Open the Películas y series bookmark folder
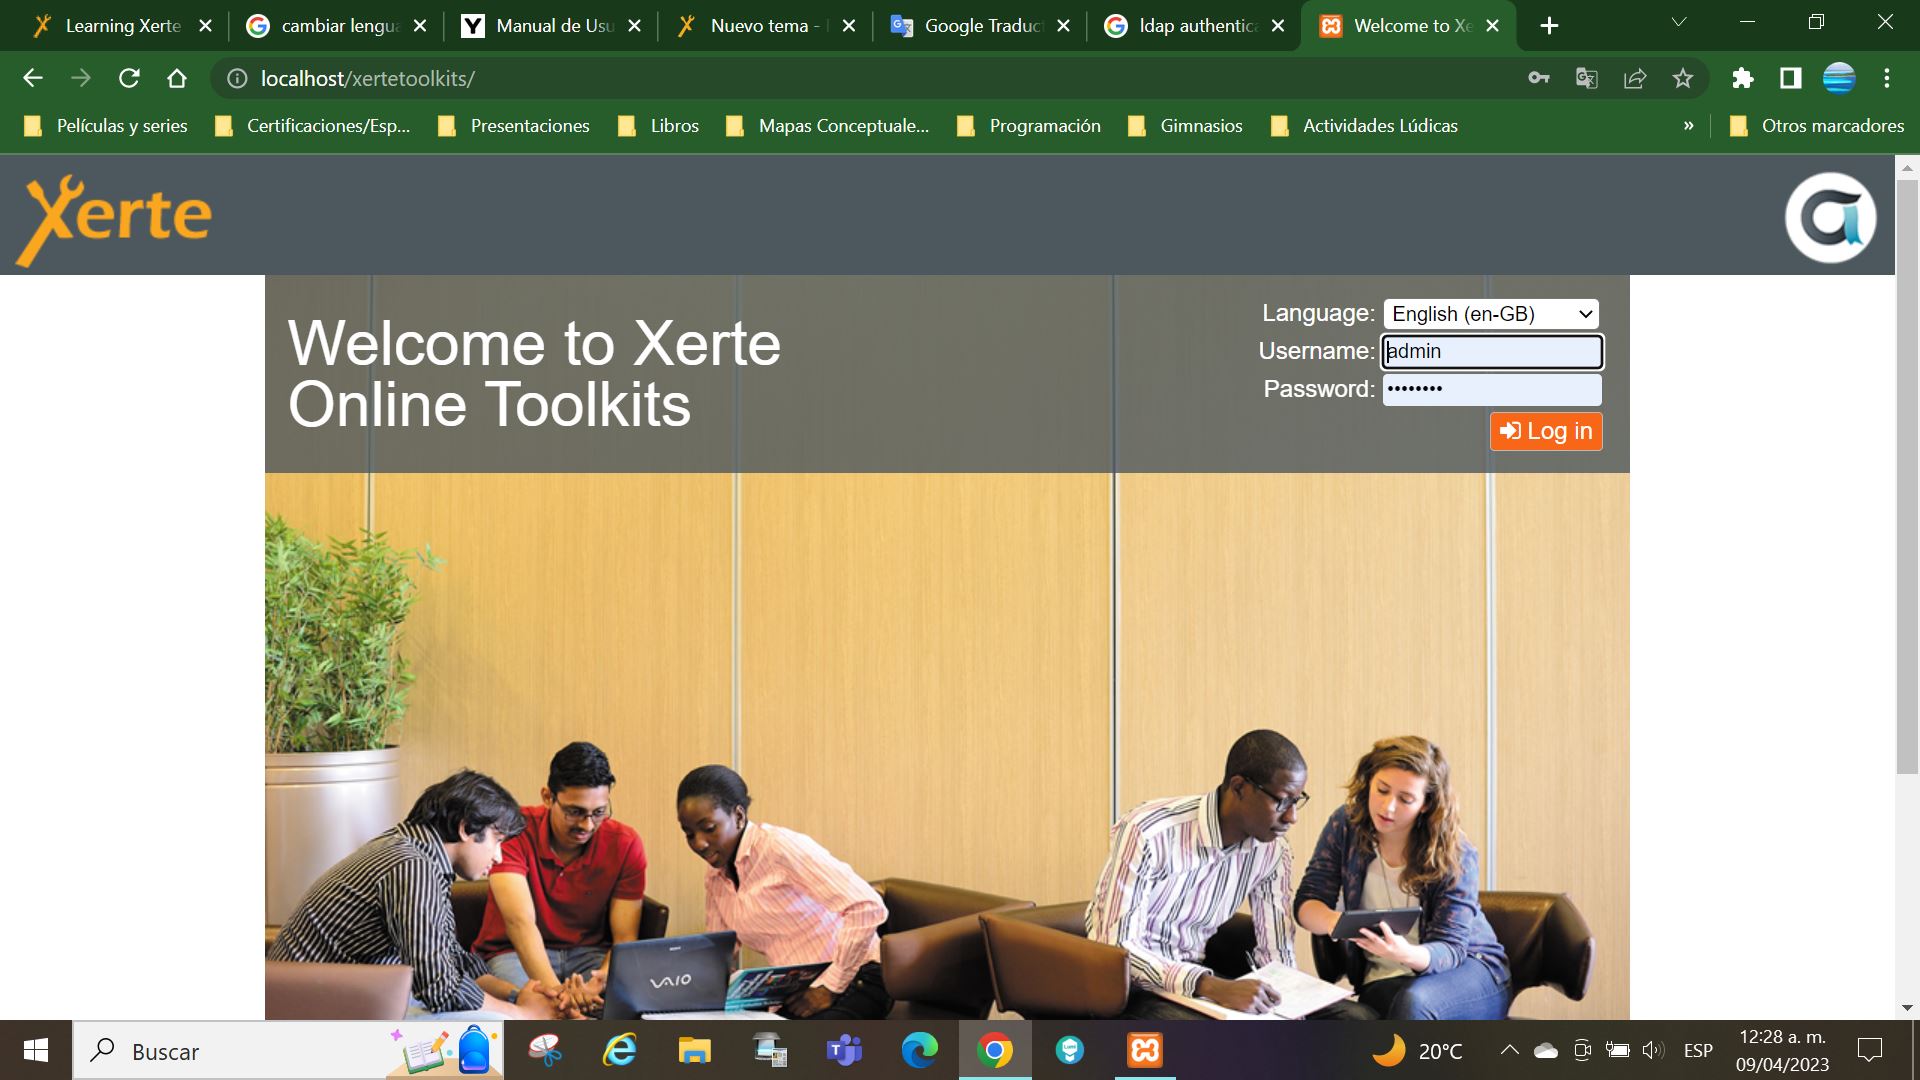 [x=106, y=126]
